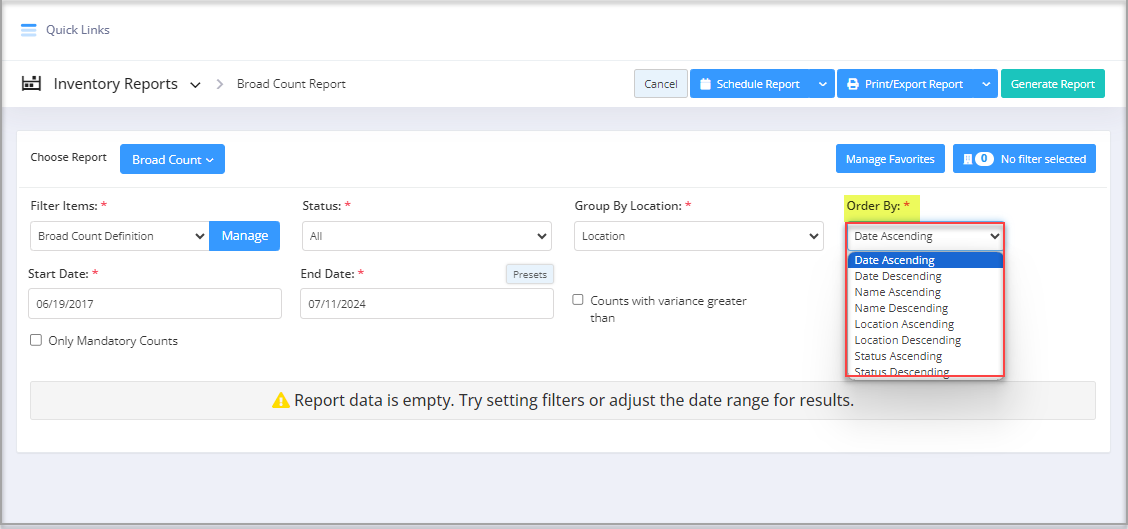The width and height of the screenshot is (1128, 529).
Task: Choose Location Ascending in Order By options
Action: click(904, 324)
